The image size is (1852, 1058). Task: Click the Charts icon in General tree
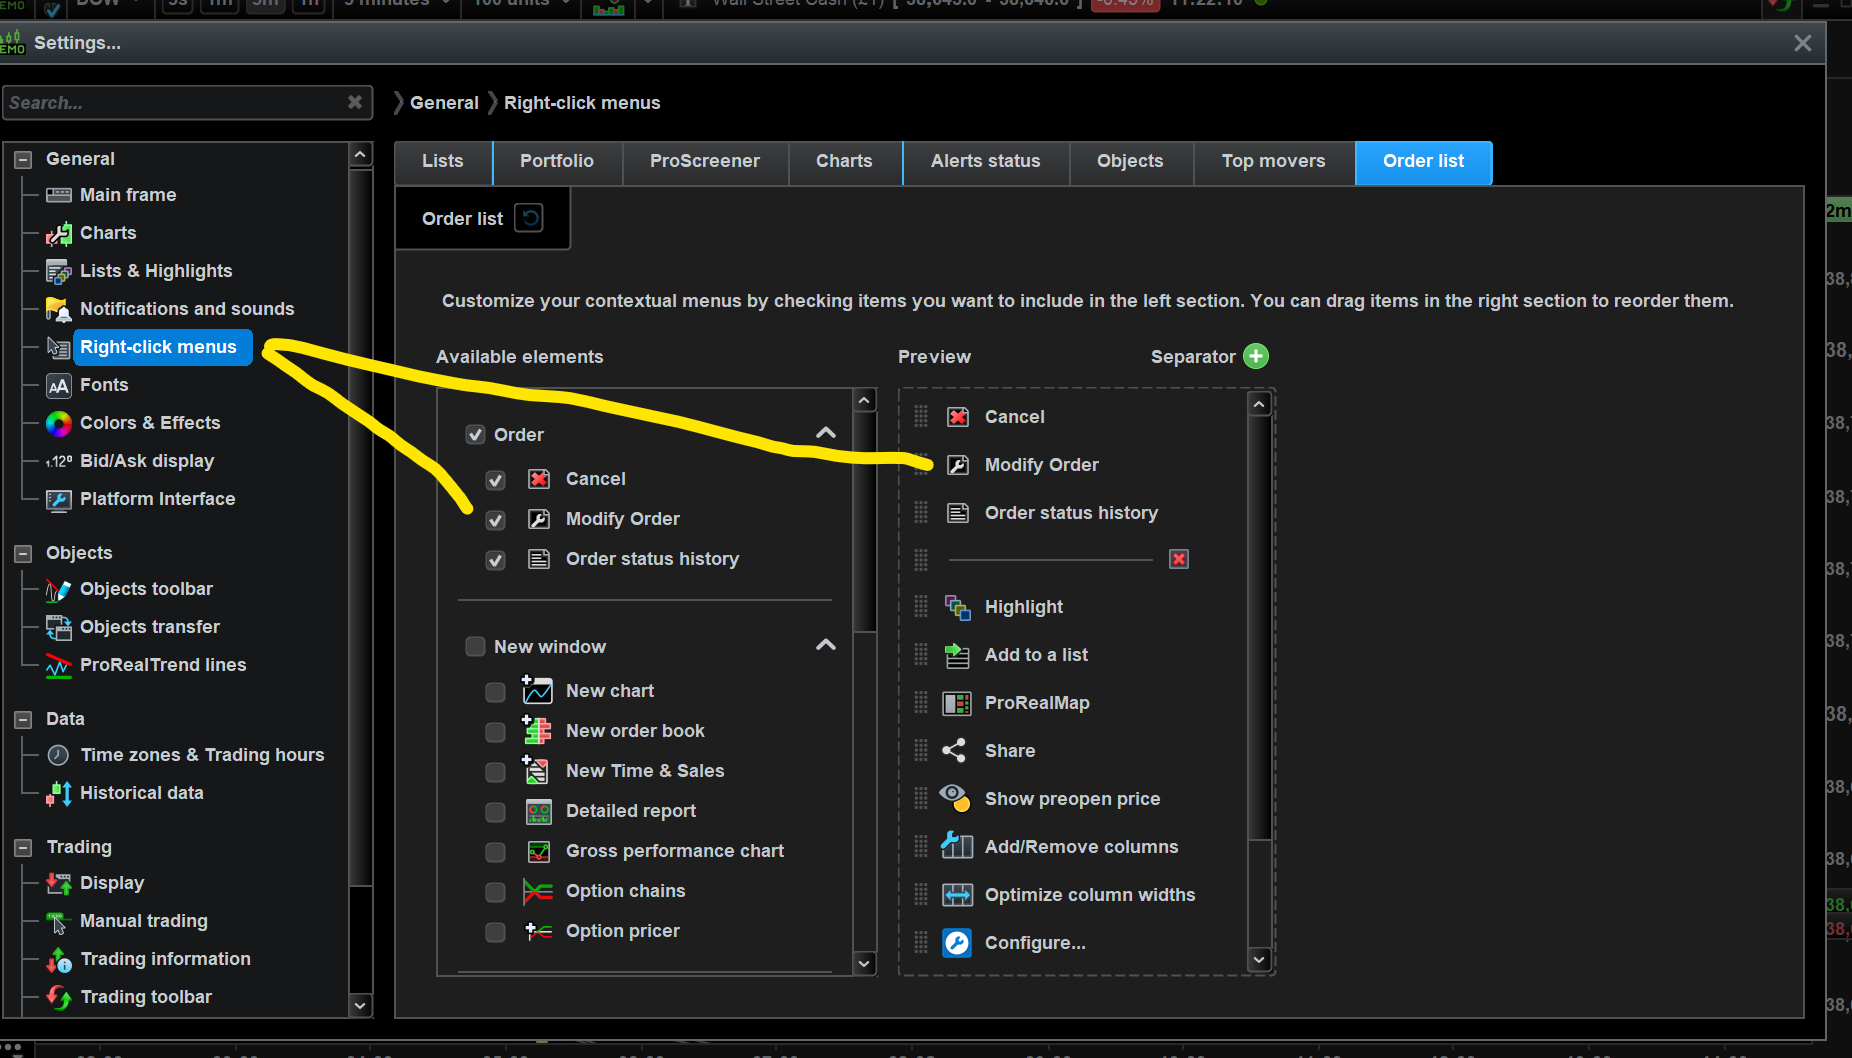click(x=59, y=234)
